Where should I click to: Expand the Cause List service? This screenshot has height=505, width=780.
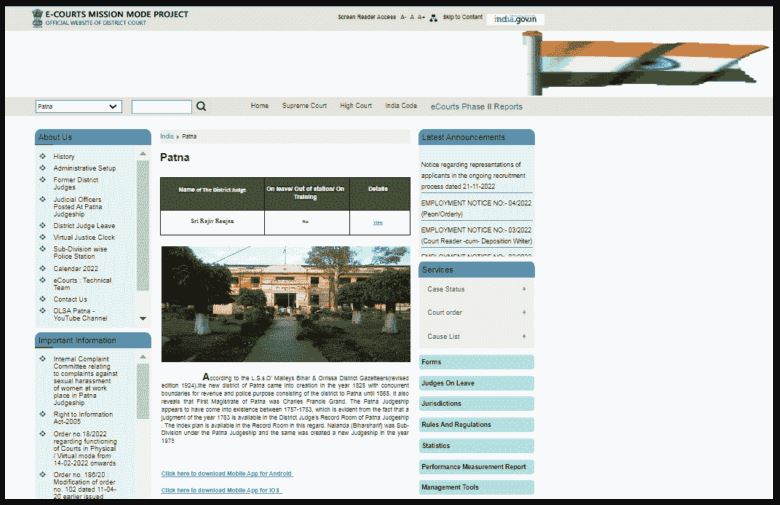coord(524,336)
